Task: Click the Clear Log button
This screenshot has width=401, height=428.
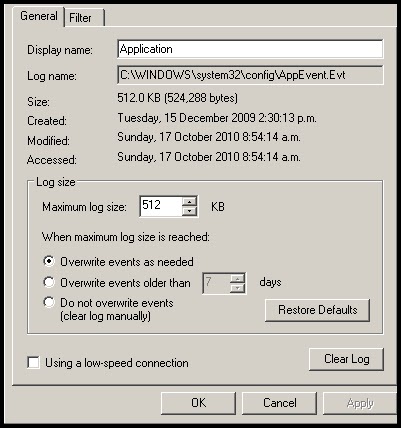Action: (346, 359)
